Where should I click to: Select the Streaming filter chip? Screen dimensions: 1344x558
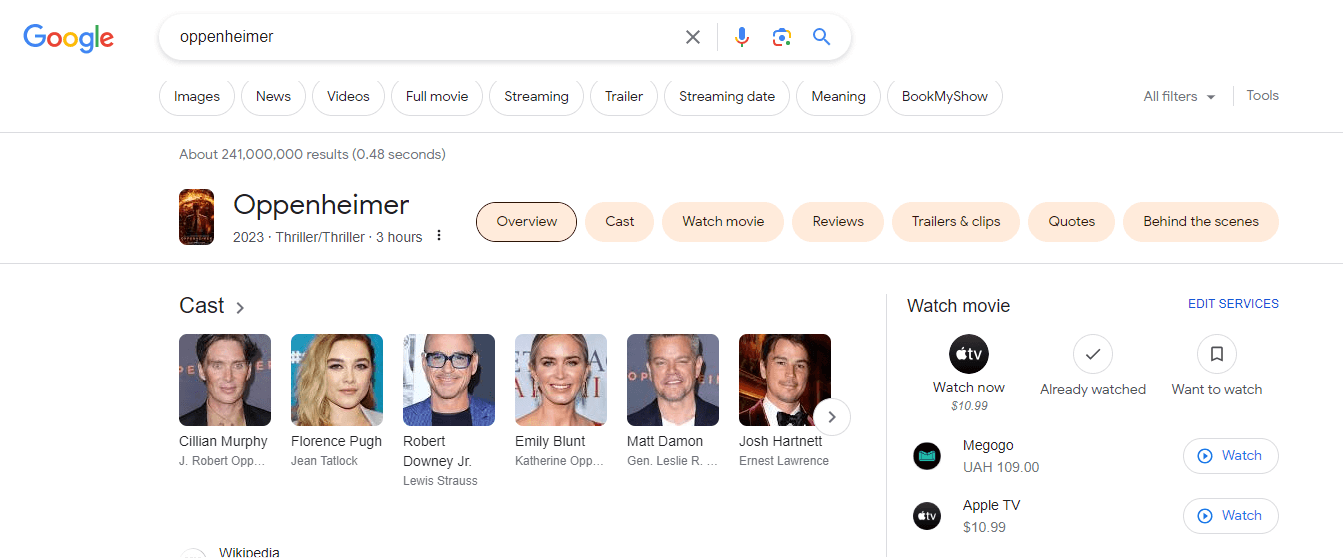tap(536, 97)
